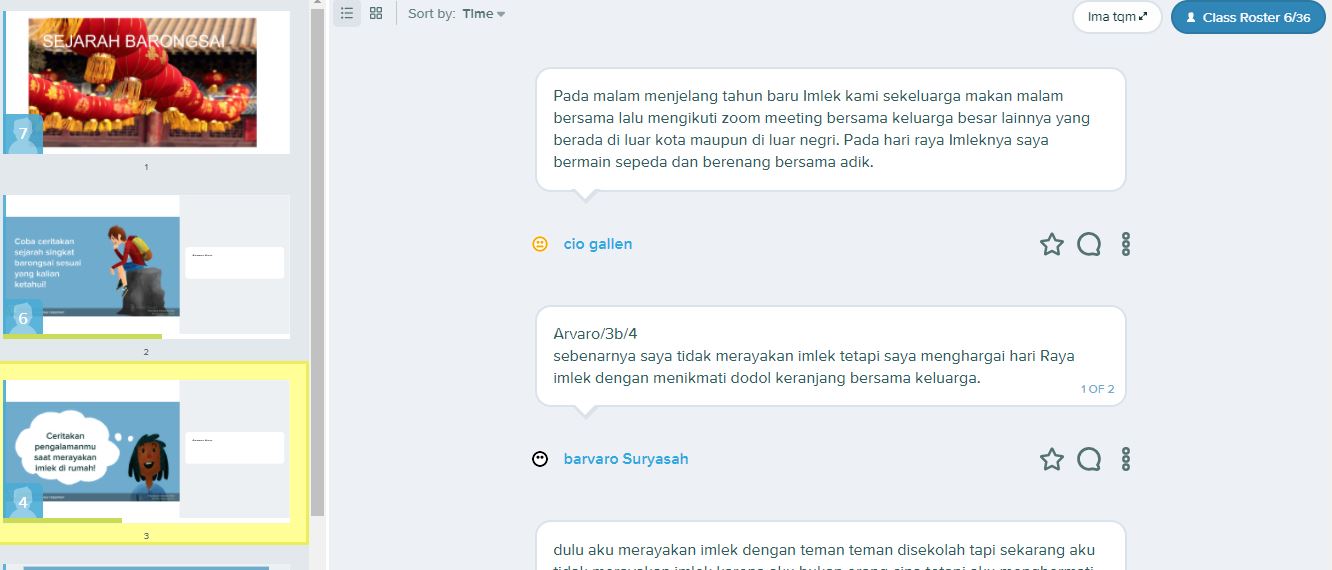1332x570 pixels.
Task: Open more options for barvaro Suryasah
Action: pos(1126,459)
